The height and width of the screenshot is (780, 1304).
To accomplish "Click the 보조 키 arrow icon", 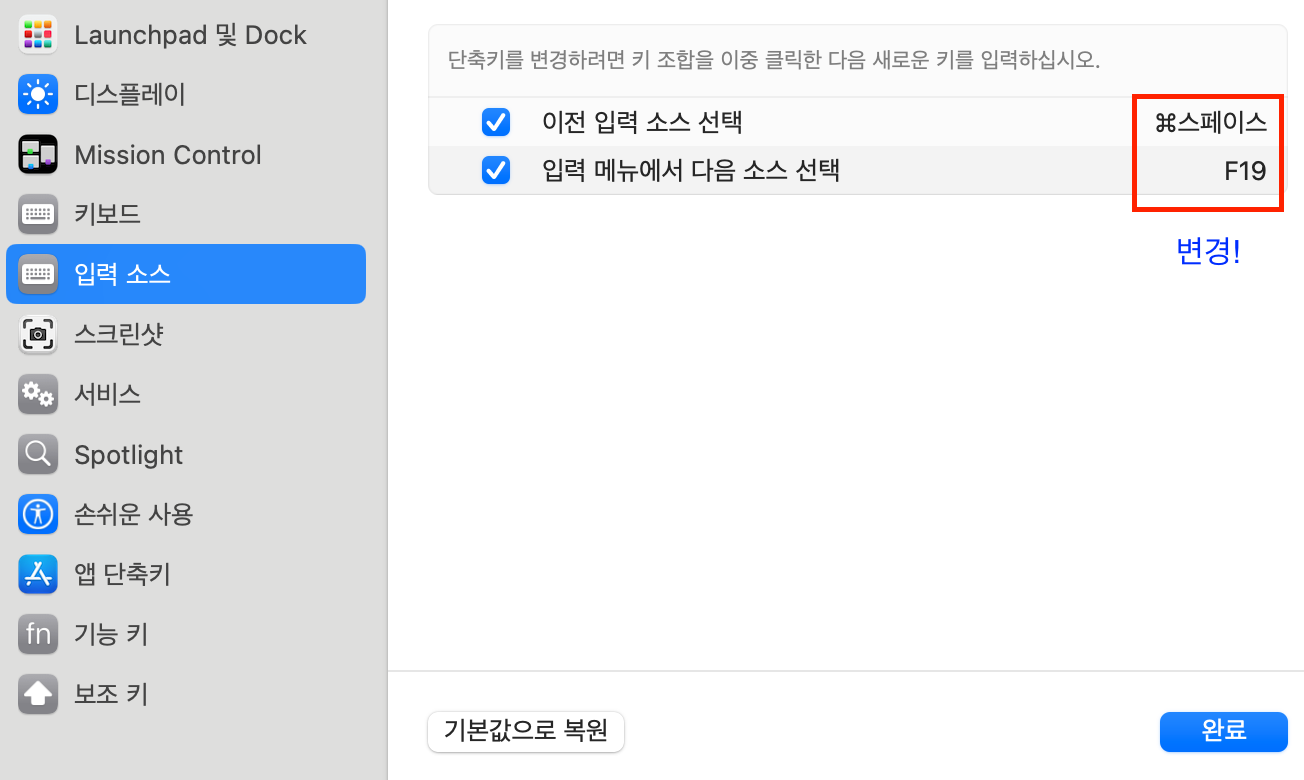I will tap(38, 694).
